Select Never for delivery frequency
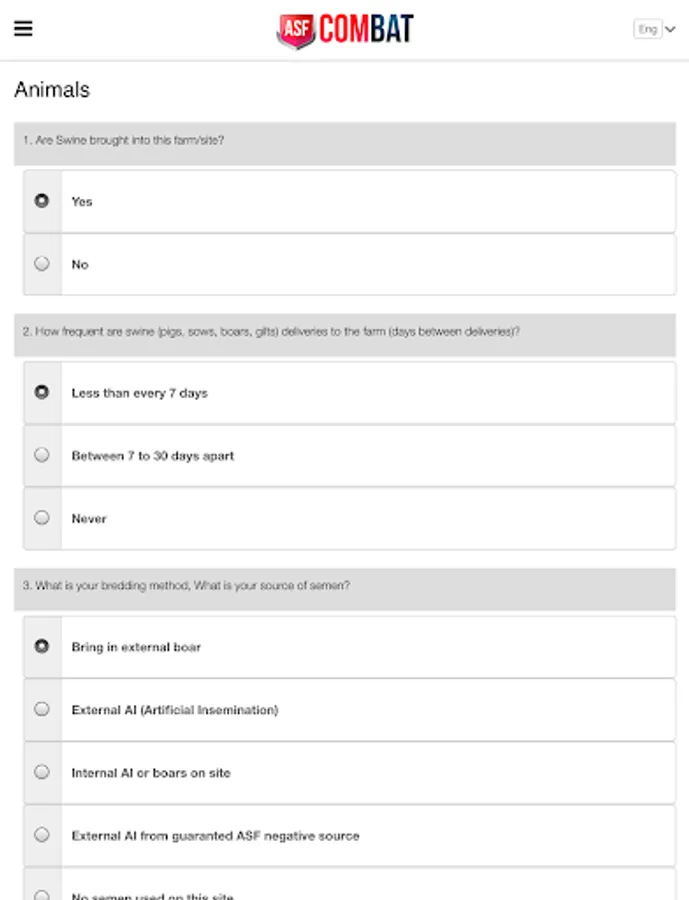This screenshot has height=900, width=689. coord(42,518)
